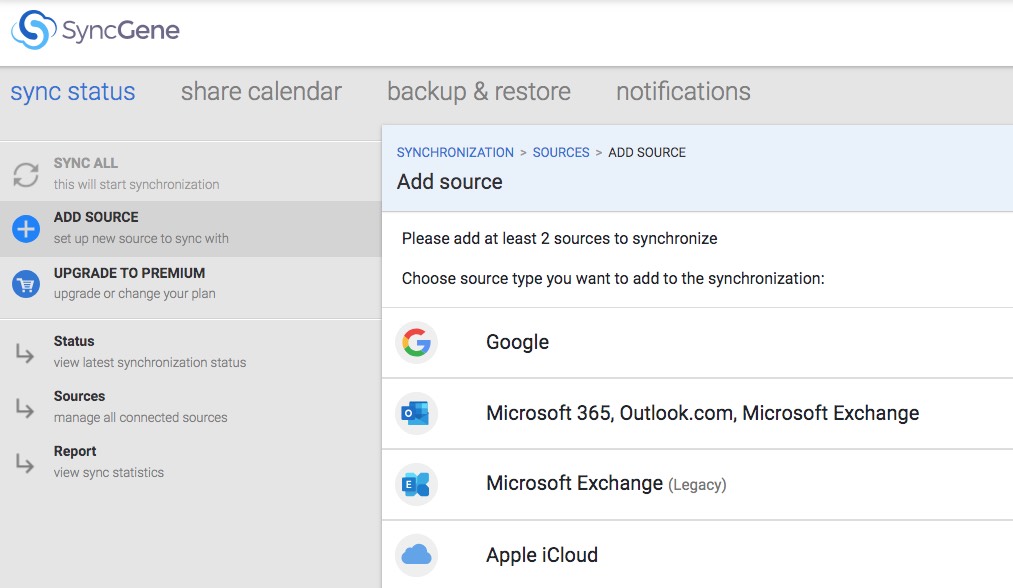Open the backup & restore tab
This screenshot has height=588, width=1013.
479,92
